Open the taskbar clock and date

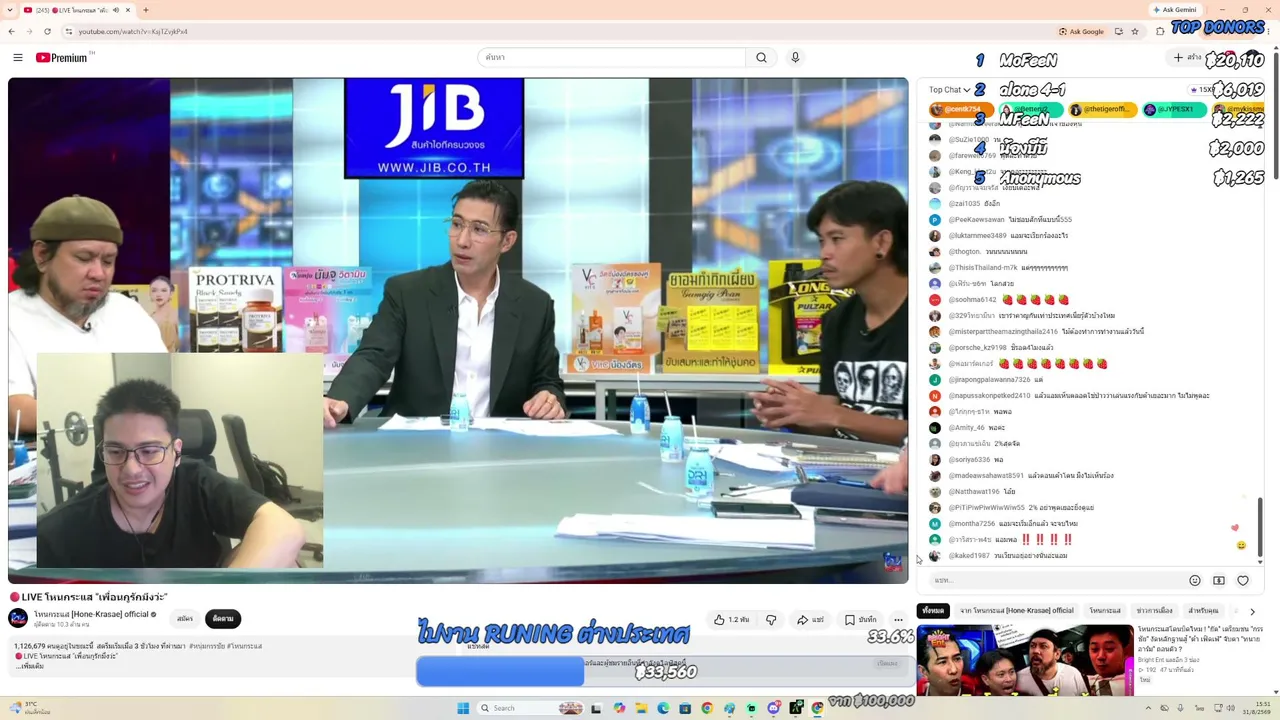click(1254, 708)
